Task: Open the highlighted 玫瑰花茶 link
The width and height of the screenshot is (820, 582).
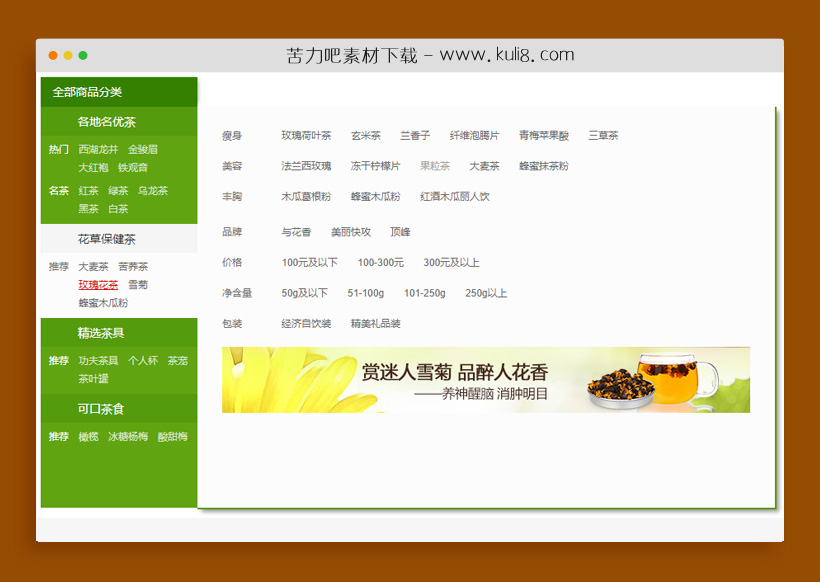Action: click(x=98, y=285)
